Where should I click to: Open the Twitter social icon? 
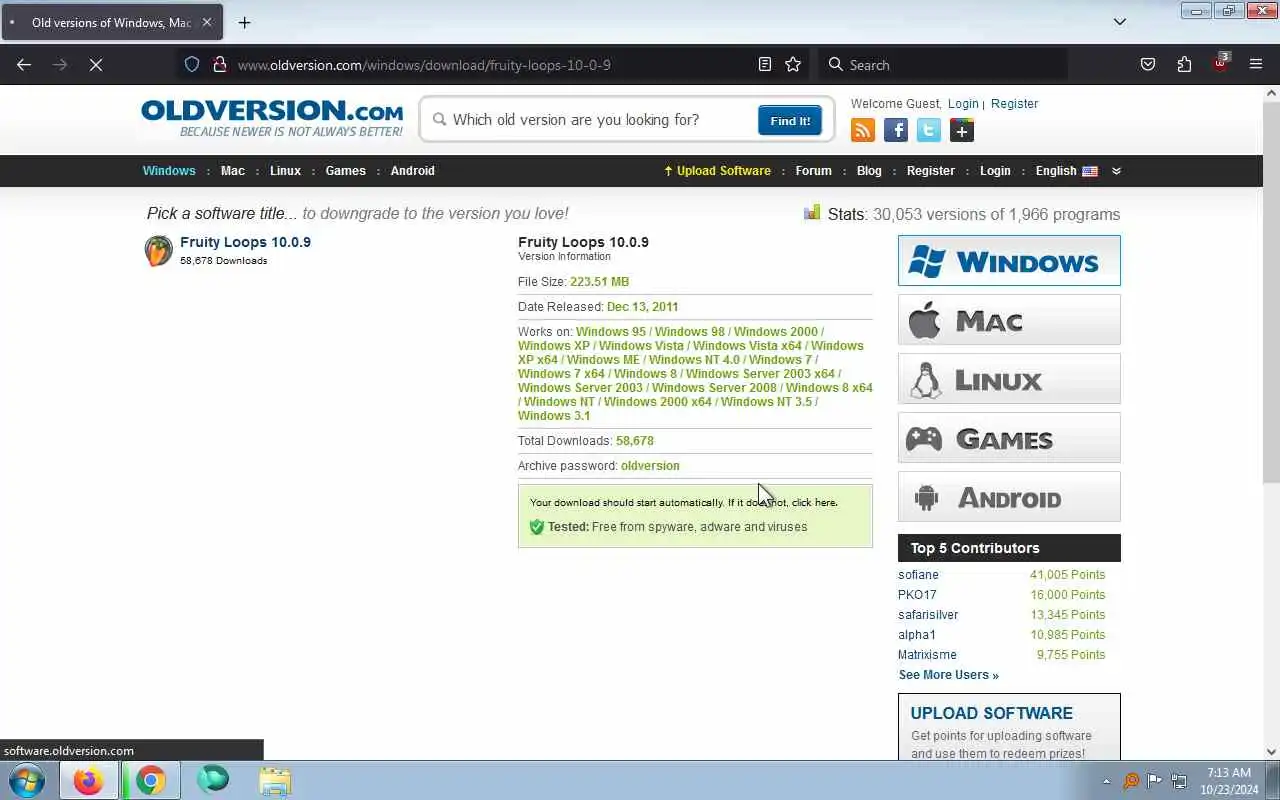coord(929,130)
